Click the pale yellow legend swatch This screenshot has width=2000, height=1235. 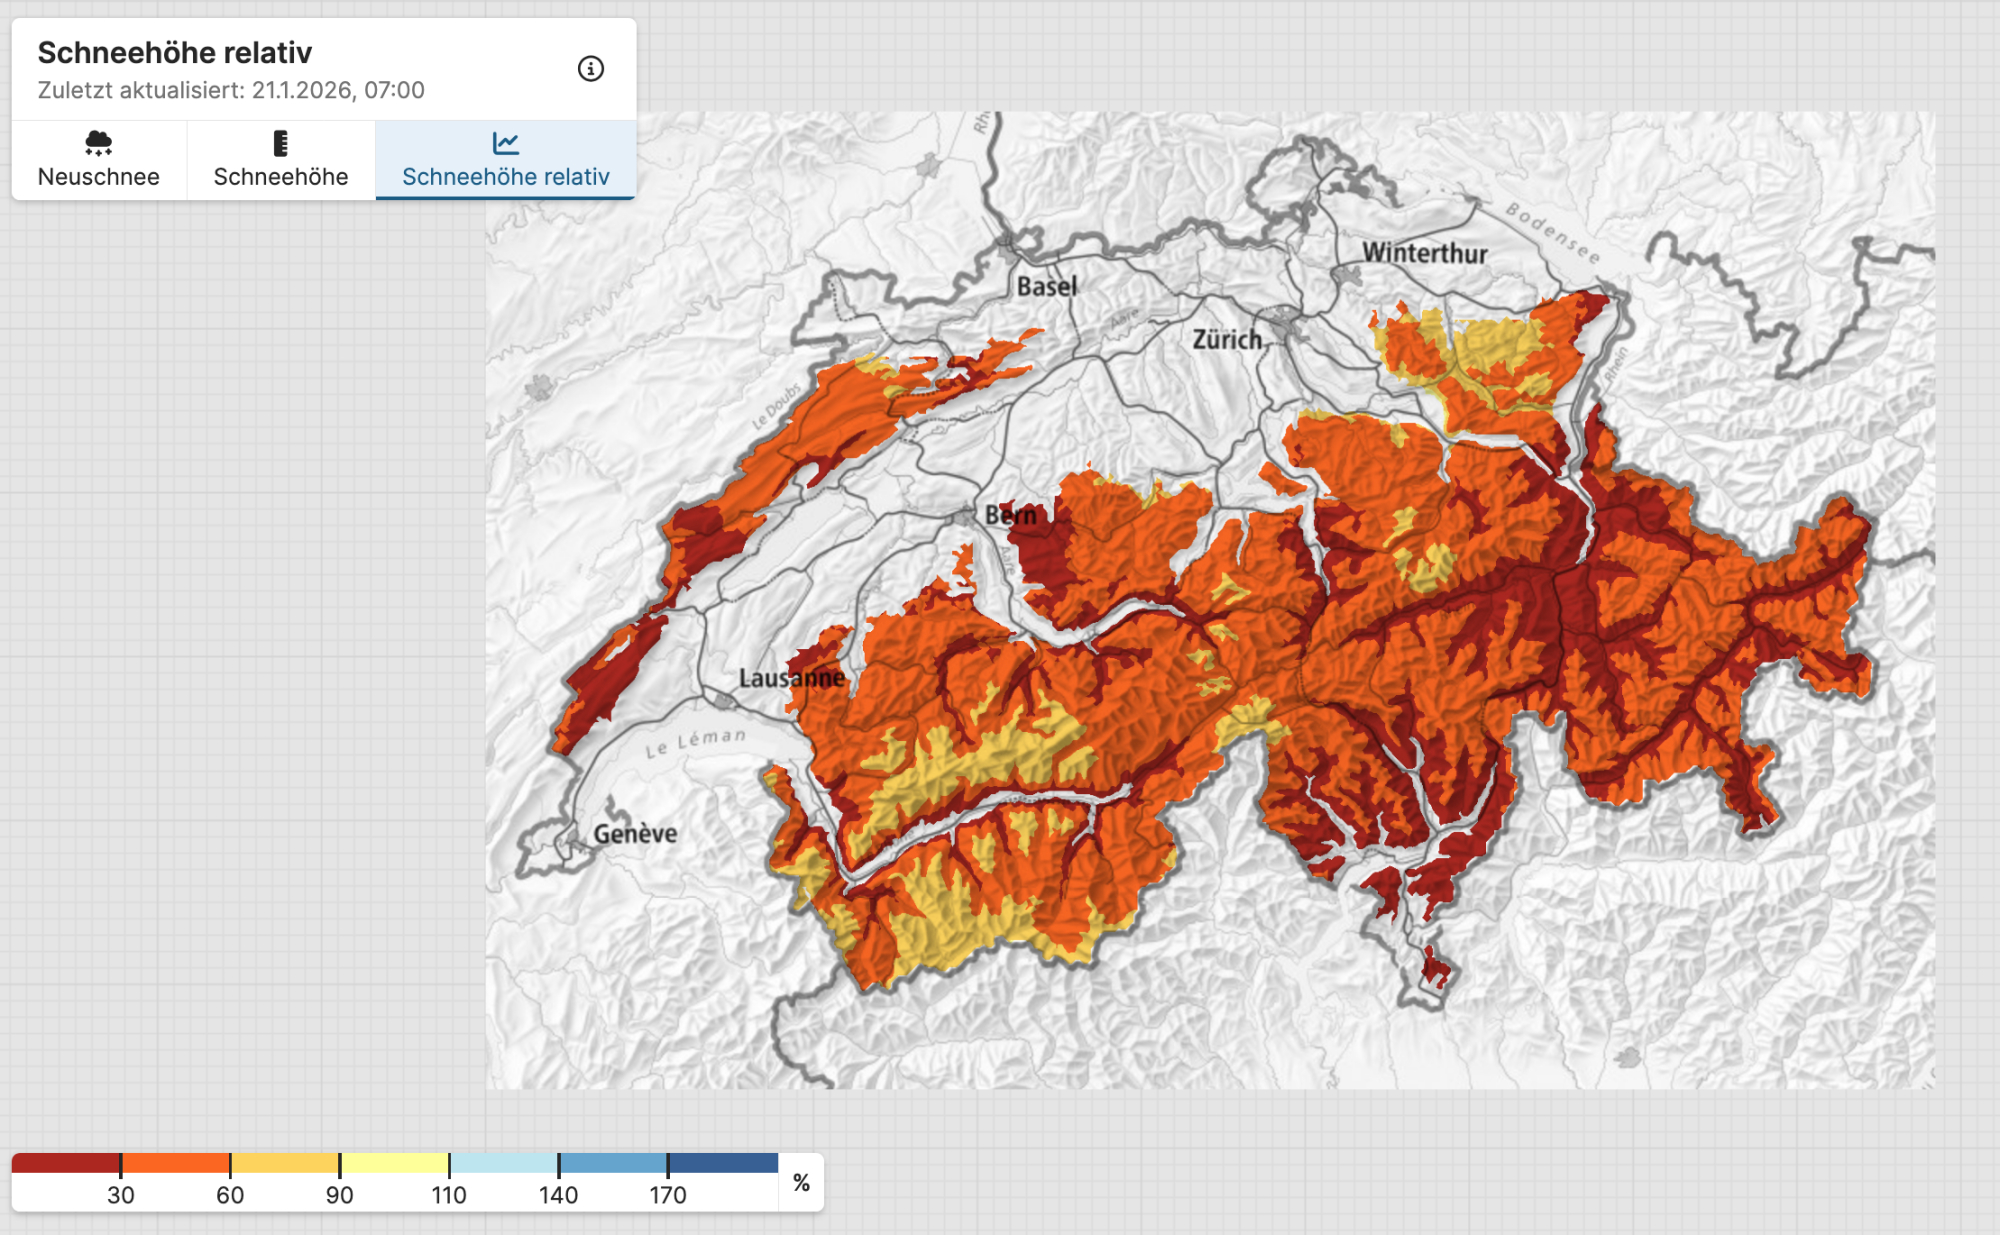[x=394, y=1163]
